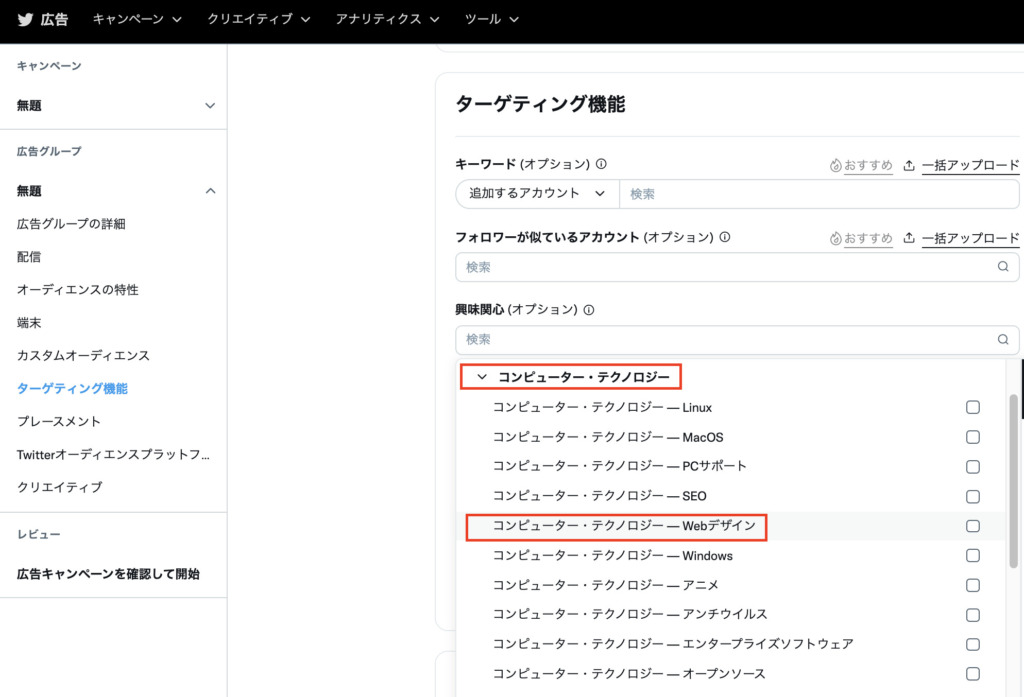Click flame おすすめ icon in キーワード row
The image size is (1024, 697).
836,166
